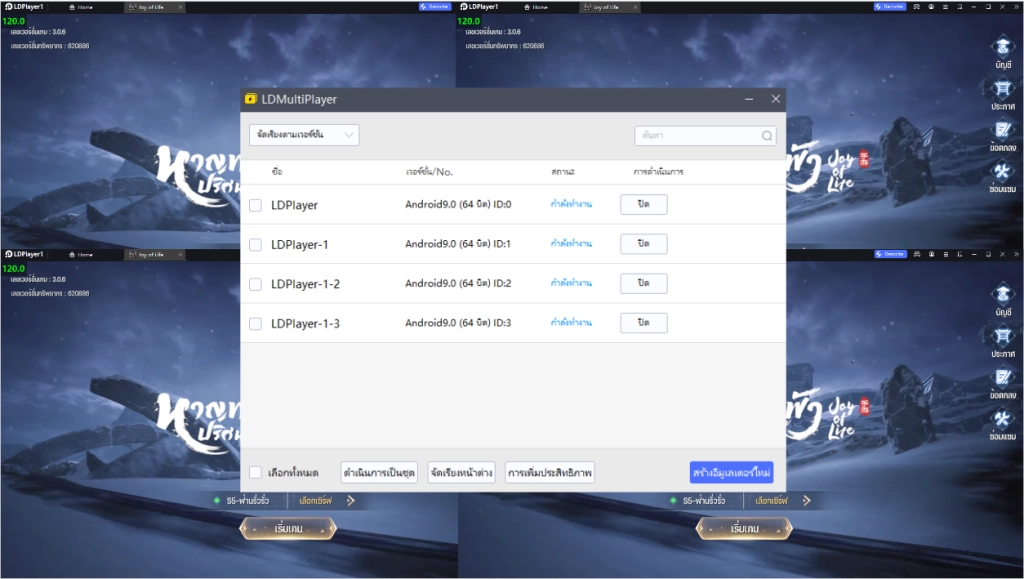Click กำลังทำงาน status for LDPlayer-1-3

click(x=571, y=322)
